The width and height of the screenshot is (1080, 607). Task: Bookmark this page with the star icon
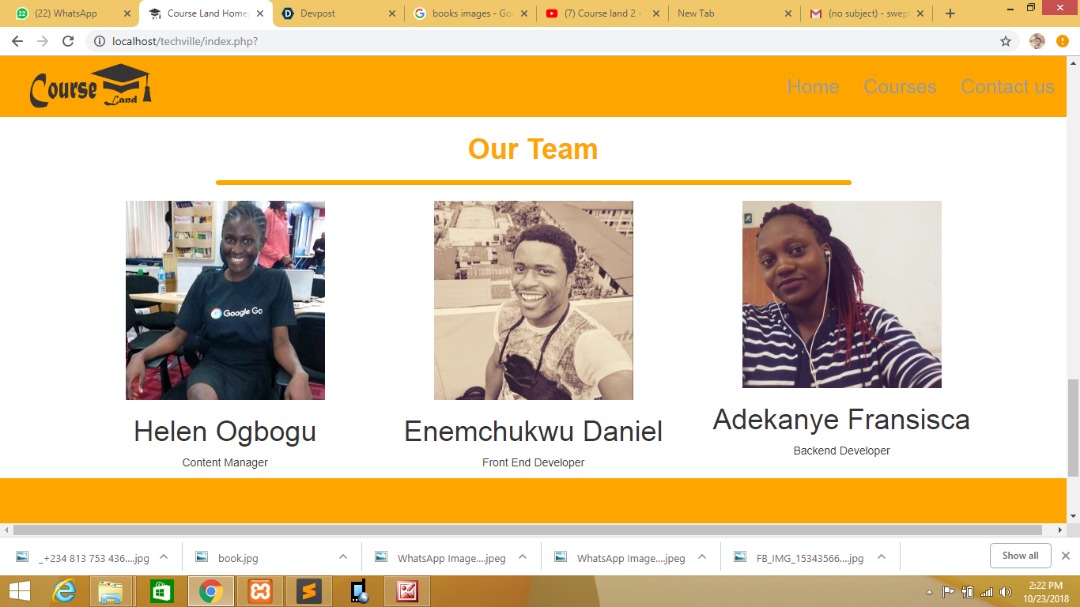pyautogui.click(x=1006, y=41)
